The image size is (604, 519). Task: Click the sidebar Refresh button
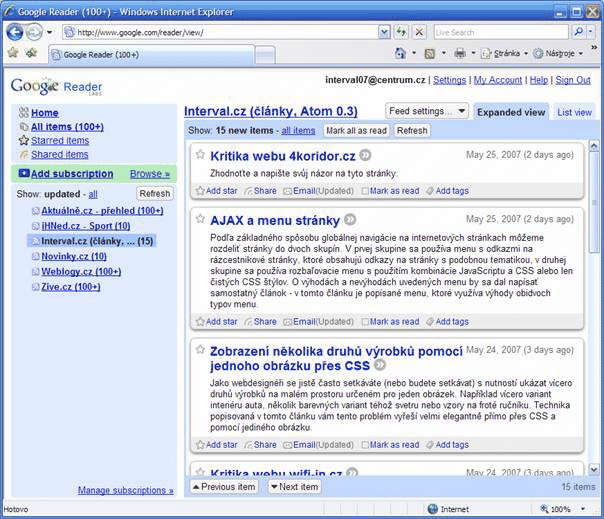[x=154, y=193]
